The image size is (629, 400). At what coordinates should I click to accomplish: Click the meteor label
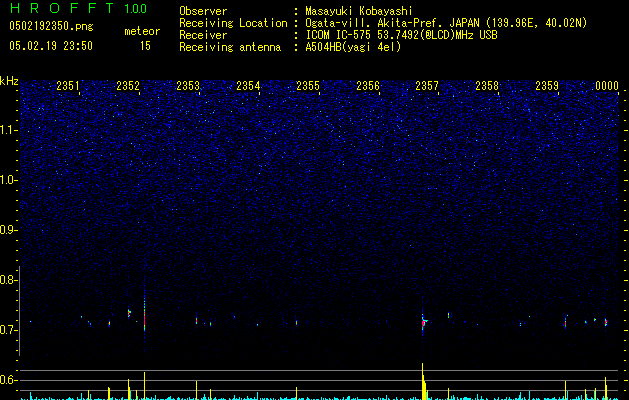point(142,31)
